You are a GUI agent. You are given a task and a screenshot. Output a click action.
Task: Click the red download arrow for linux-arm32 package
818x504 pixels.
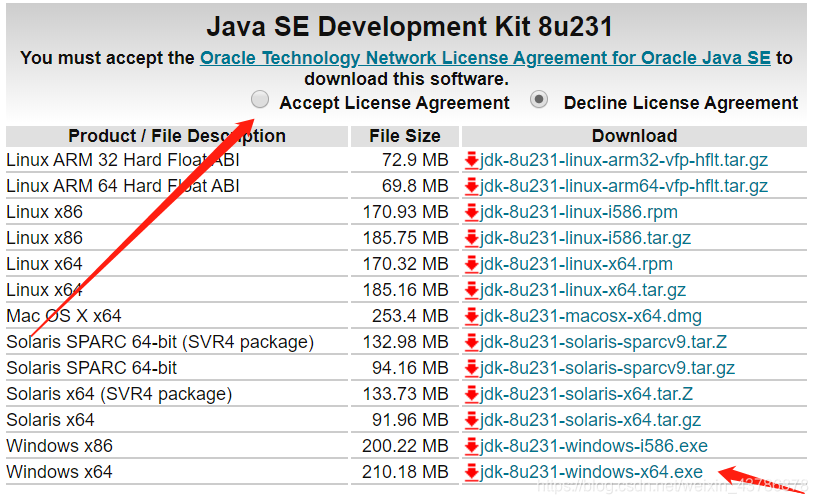(x=472, y=160)
